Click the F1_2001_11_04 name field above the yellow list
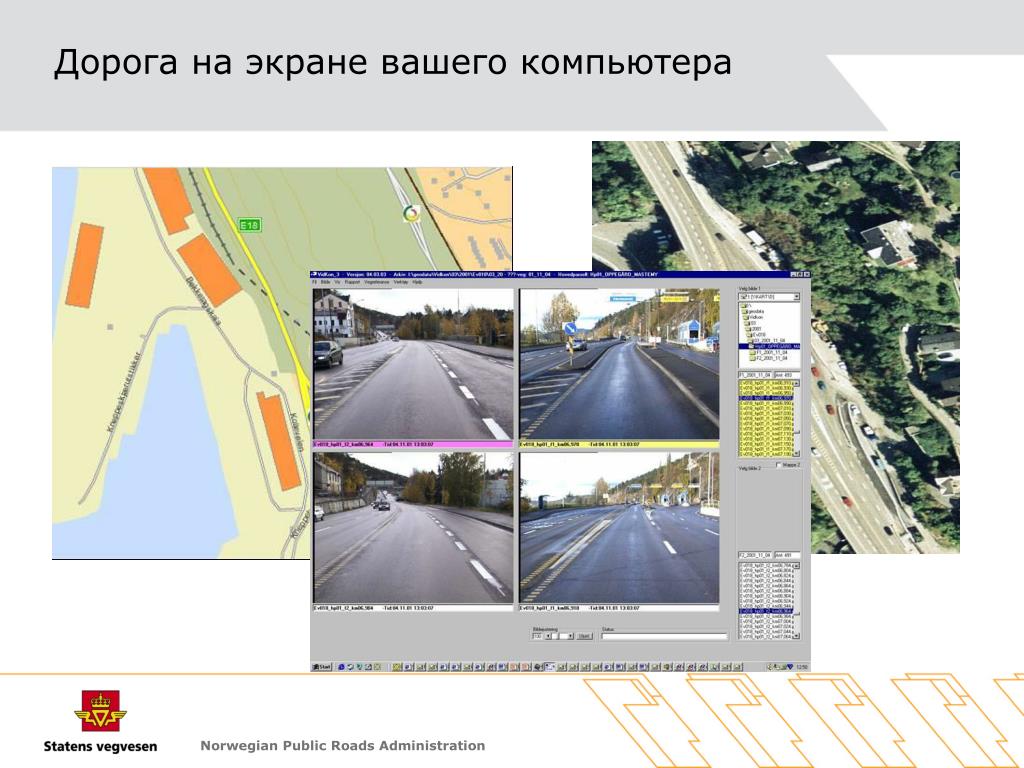Viewport: 1024px width, 768px height. coord(755,375)
